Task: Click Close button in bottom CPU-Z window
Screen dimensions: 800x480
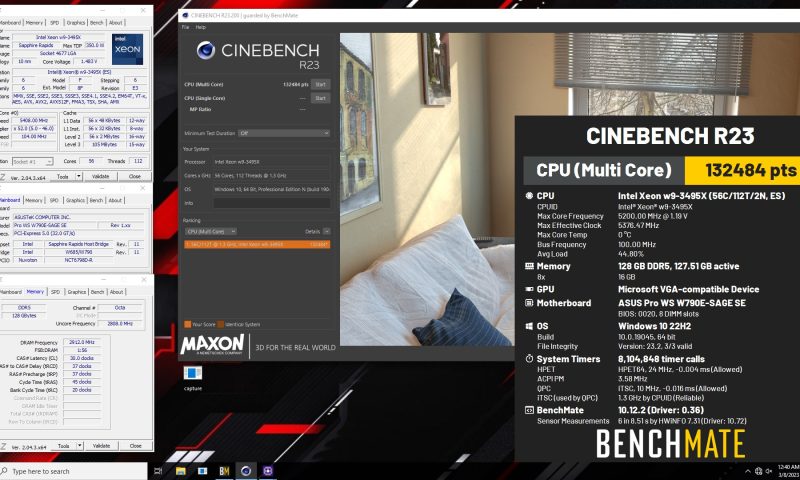Action: pyautogui.click(x=136, y=446)
